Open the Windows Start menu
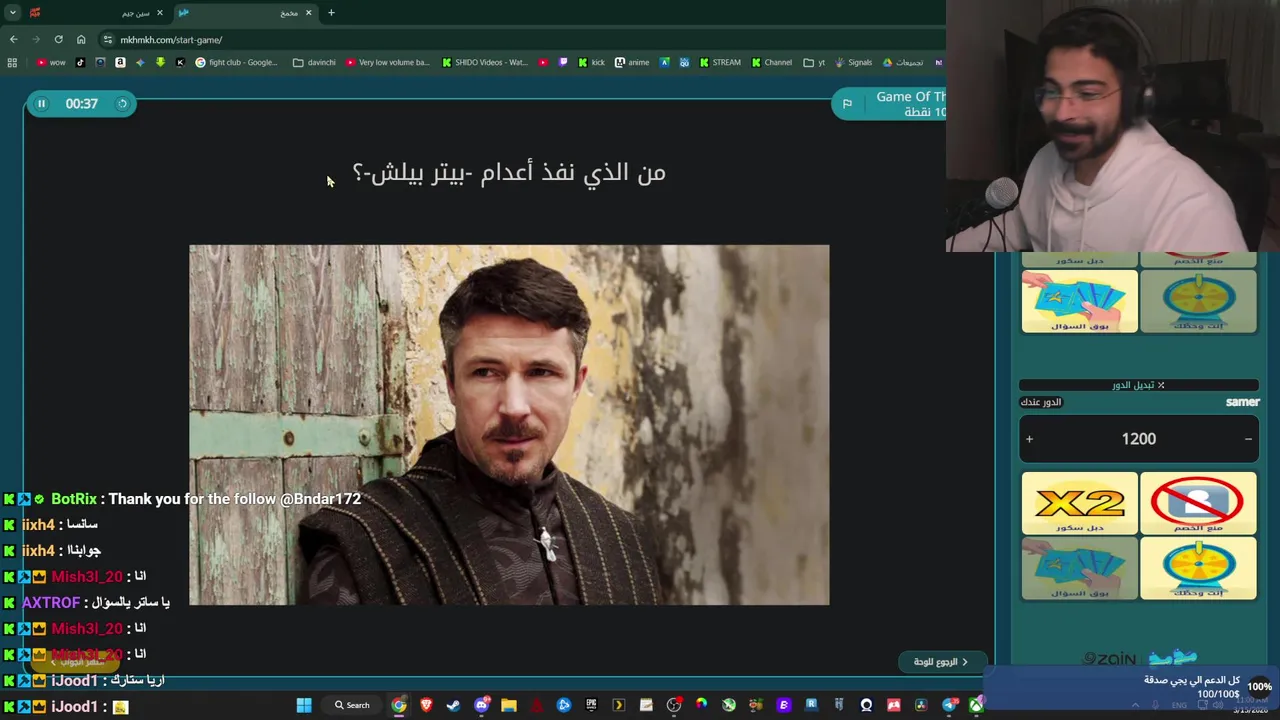Image resolution: width=1280 pixels, height=720 pixels. (303, 705)
